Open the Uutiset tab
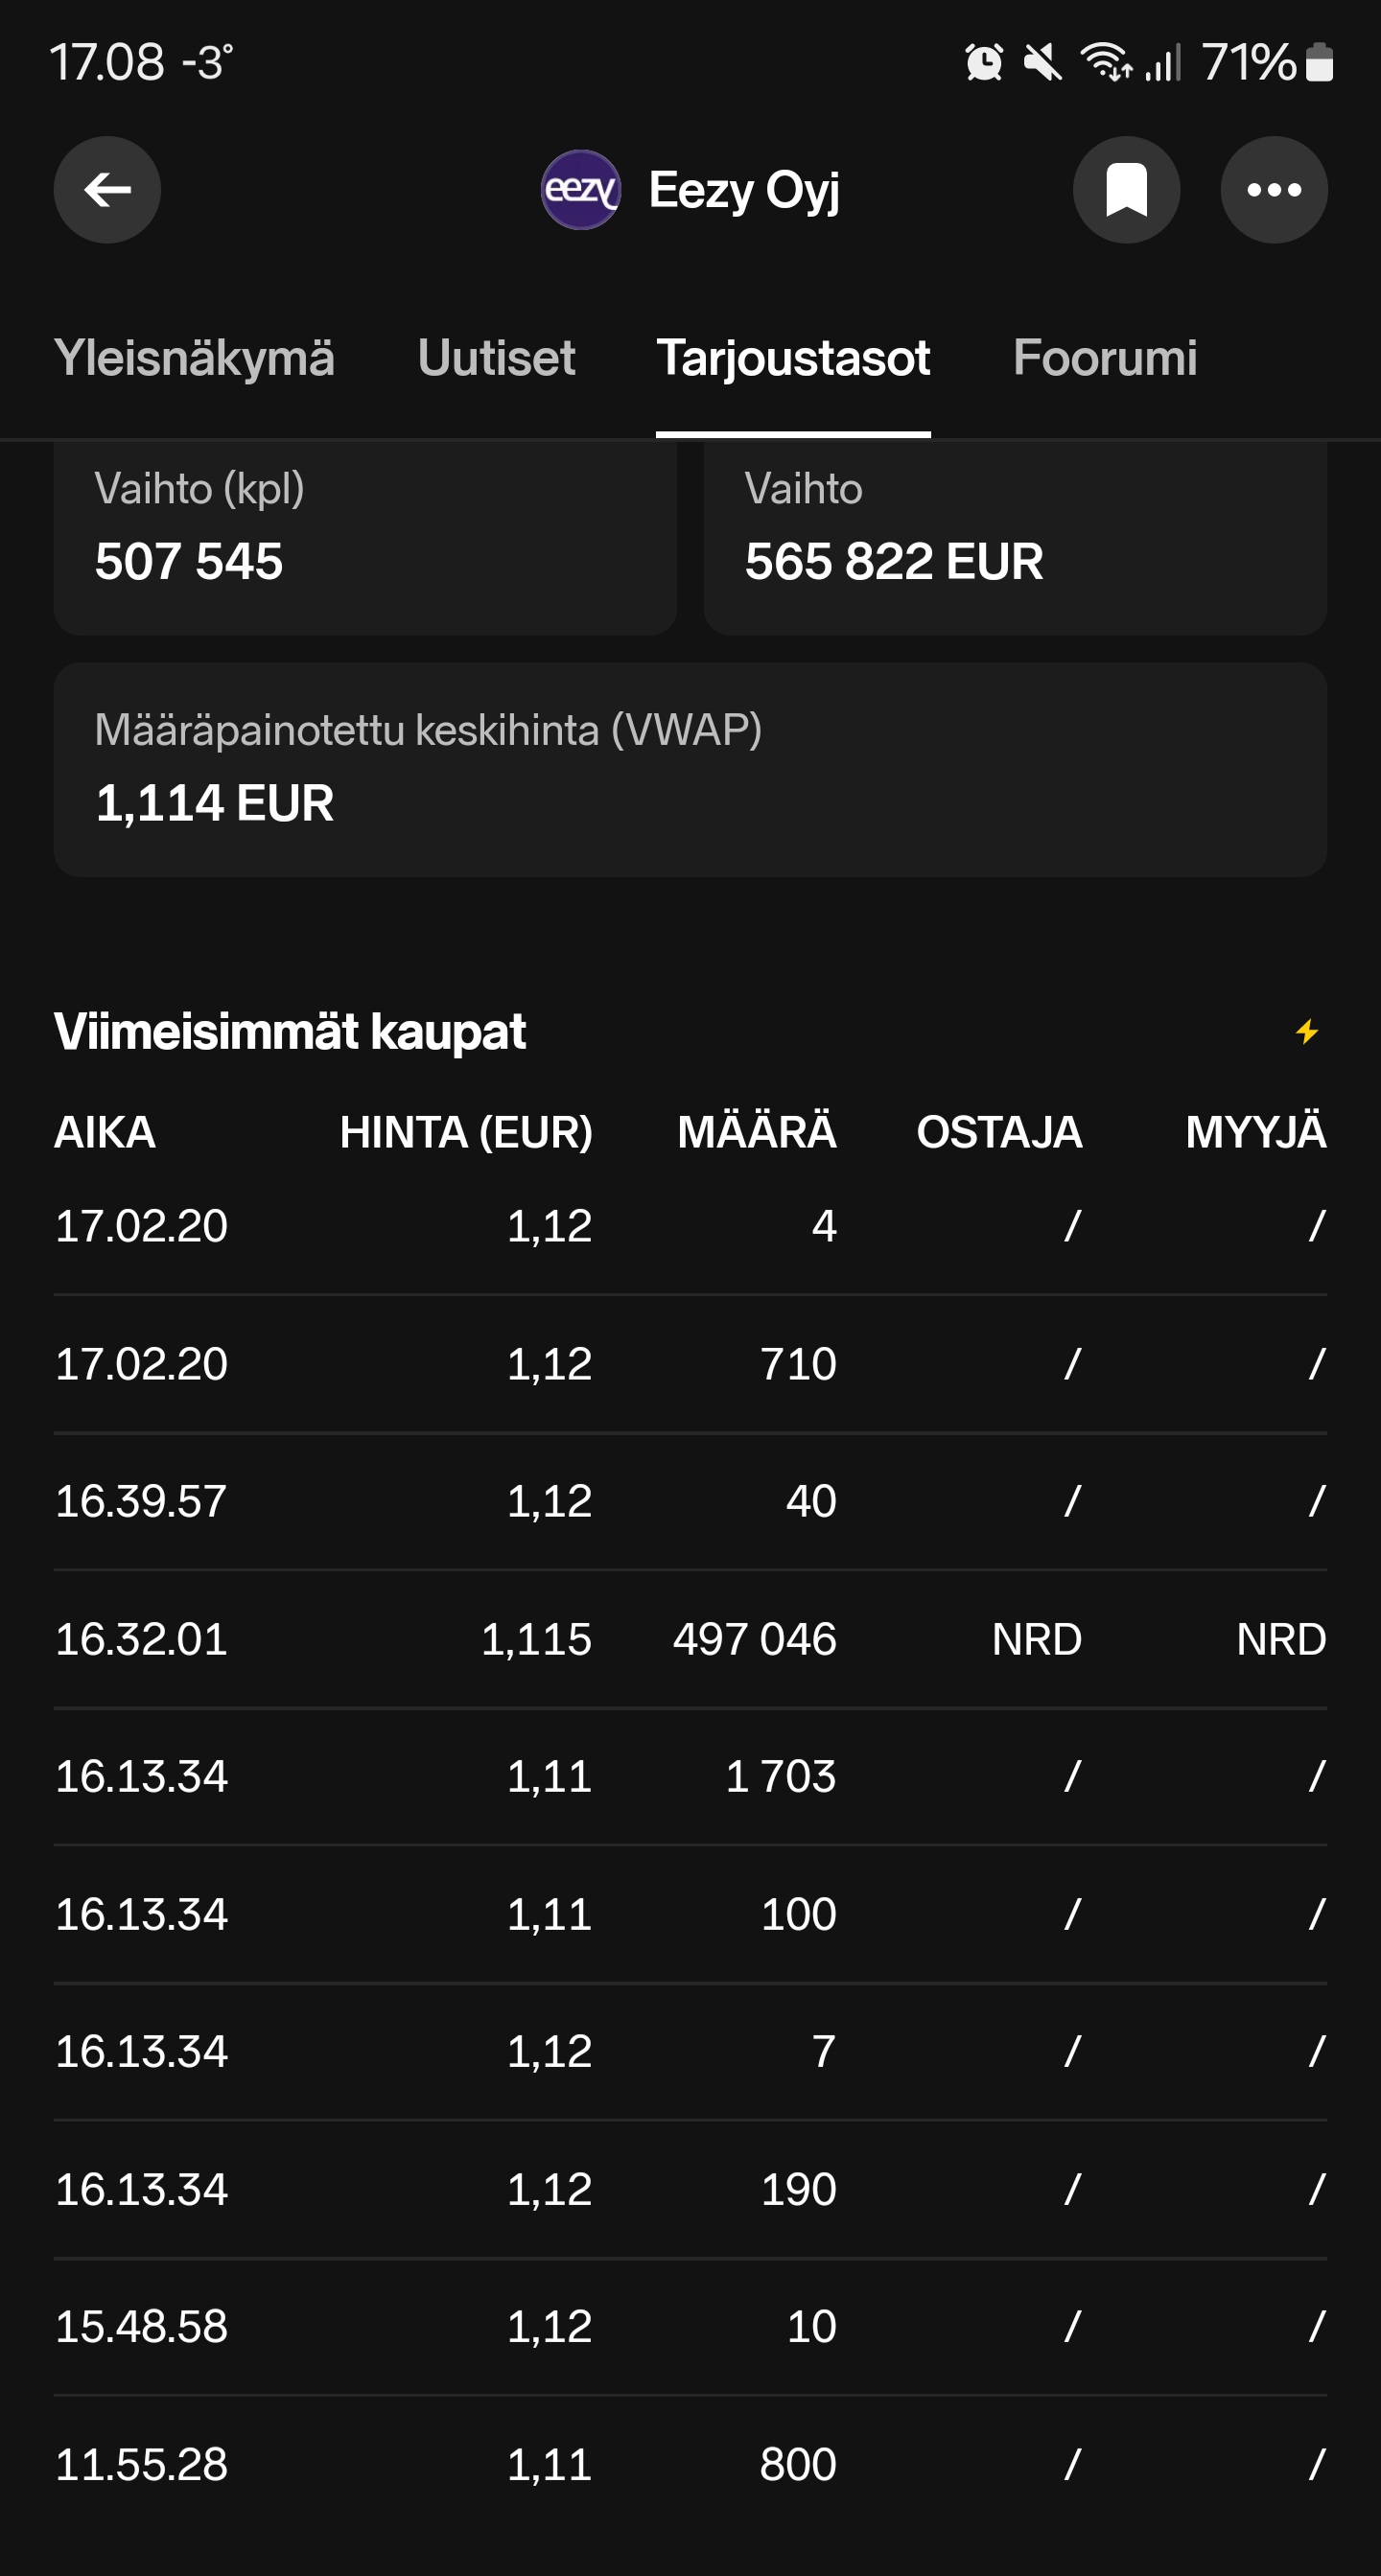1381x2576 pixels. [x=496, y=358]
